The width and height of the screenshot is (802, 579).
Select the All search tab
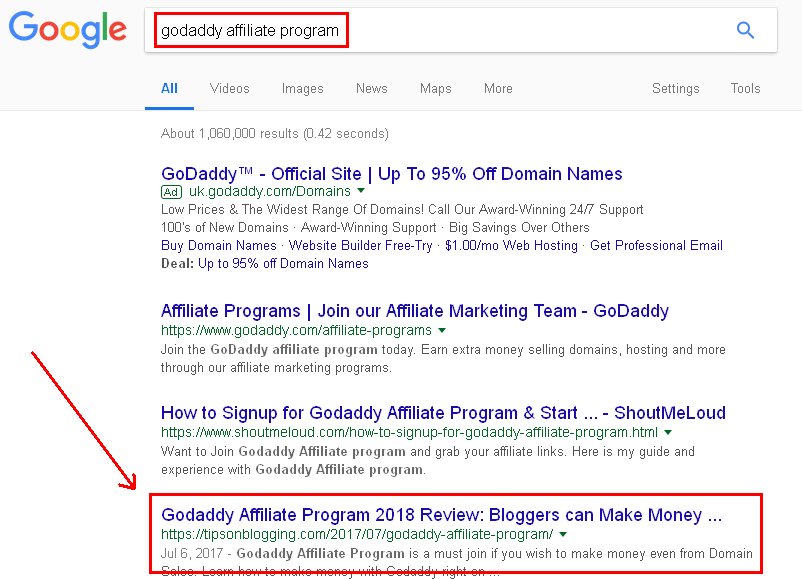click(x=169, y=88)
